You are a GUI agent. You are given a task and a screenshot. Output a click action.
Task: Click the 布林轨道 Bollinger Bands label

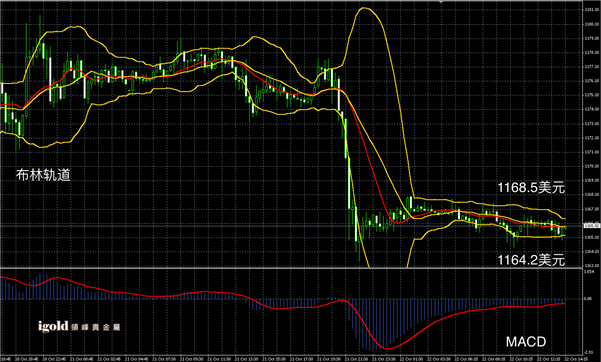(x=43, y=175)
